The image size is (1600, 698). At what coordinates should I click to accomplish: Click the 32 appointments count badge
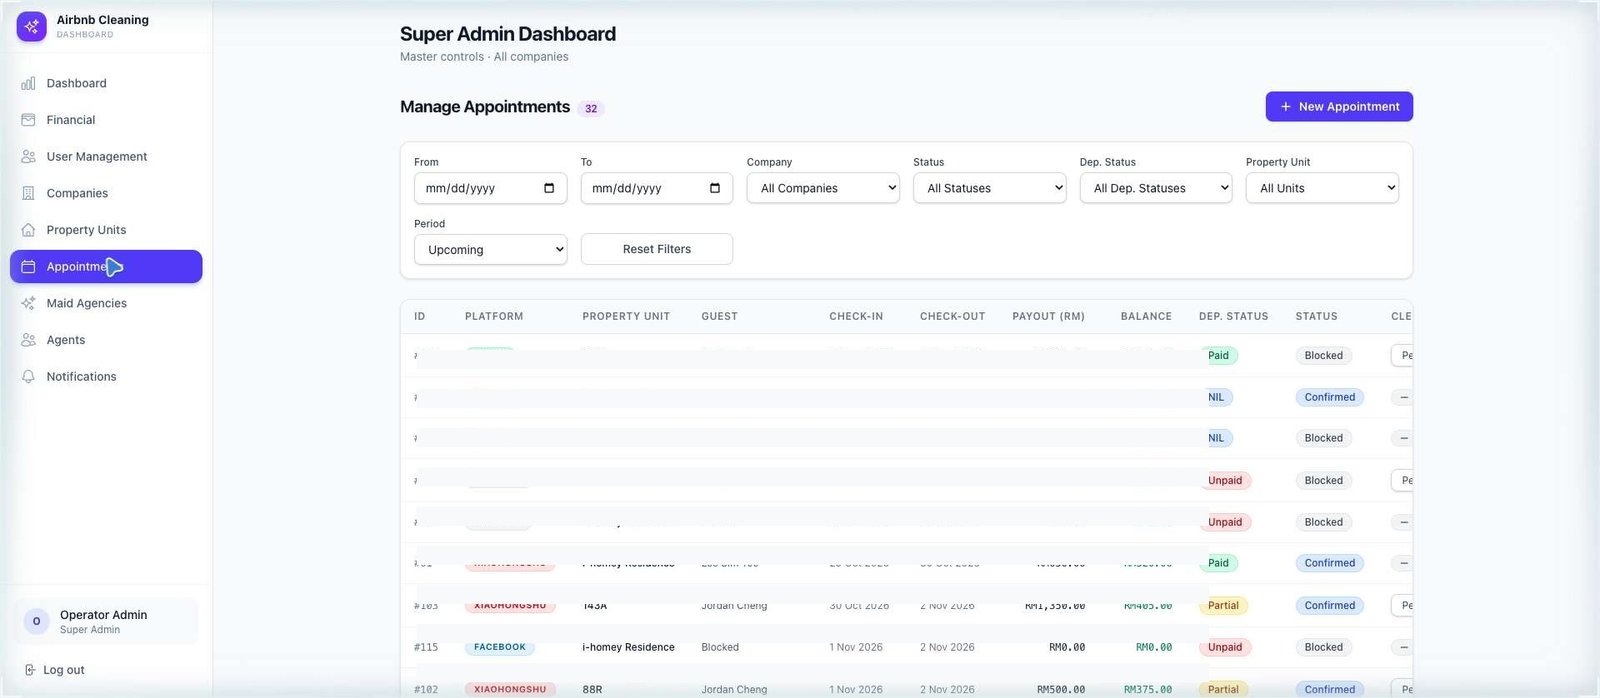click(591, 108)
